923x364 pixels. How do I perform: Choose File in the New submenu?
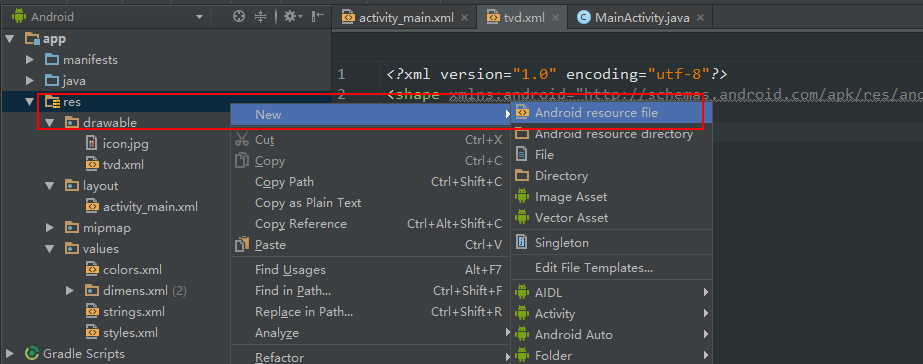(x=612, y=155)
